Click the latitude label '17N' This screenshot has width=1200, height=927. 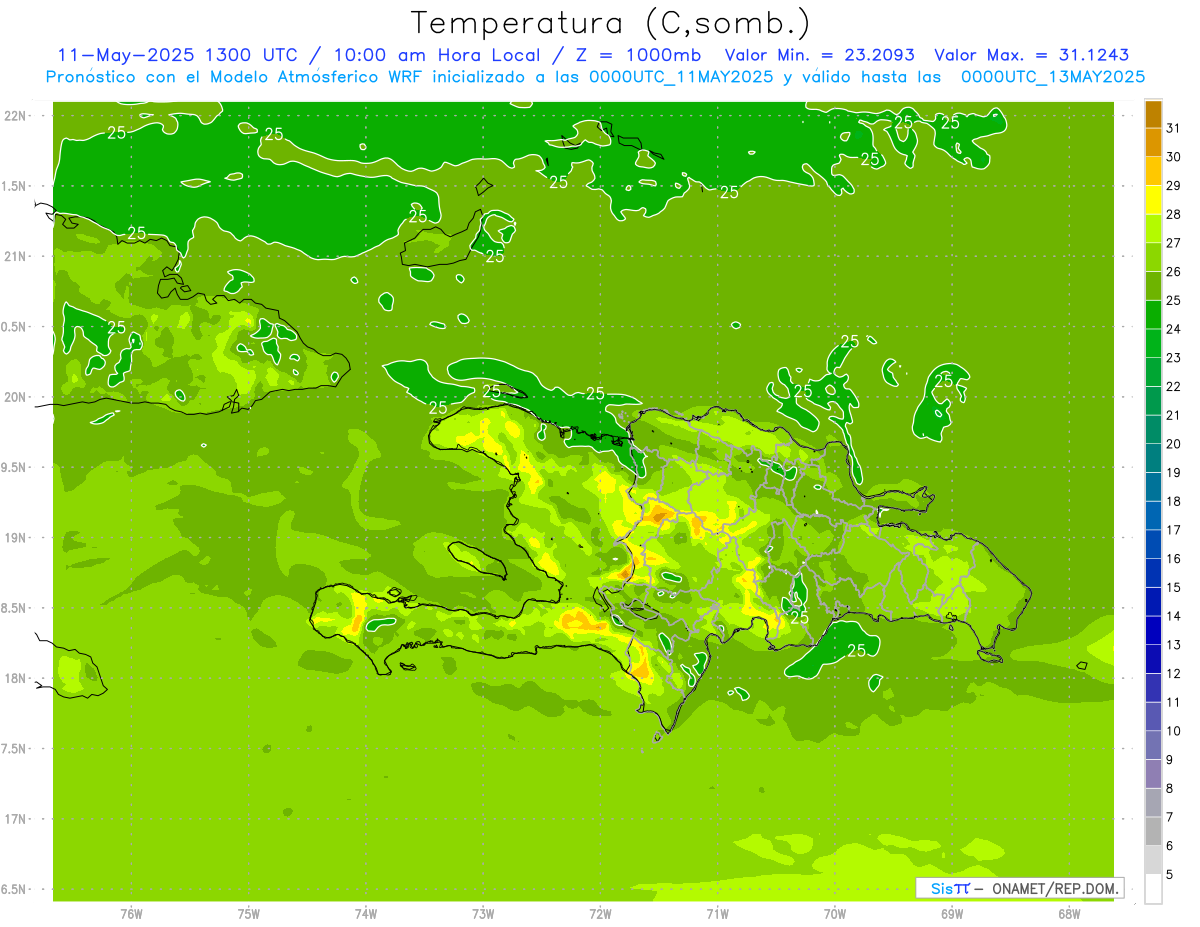17,819
